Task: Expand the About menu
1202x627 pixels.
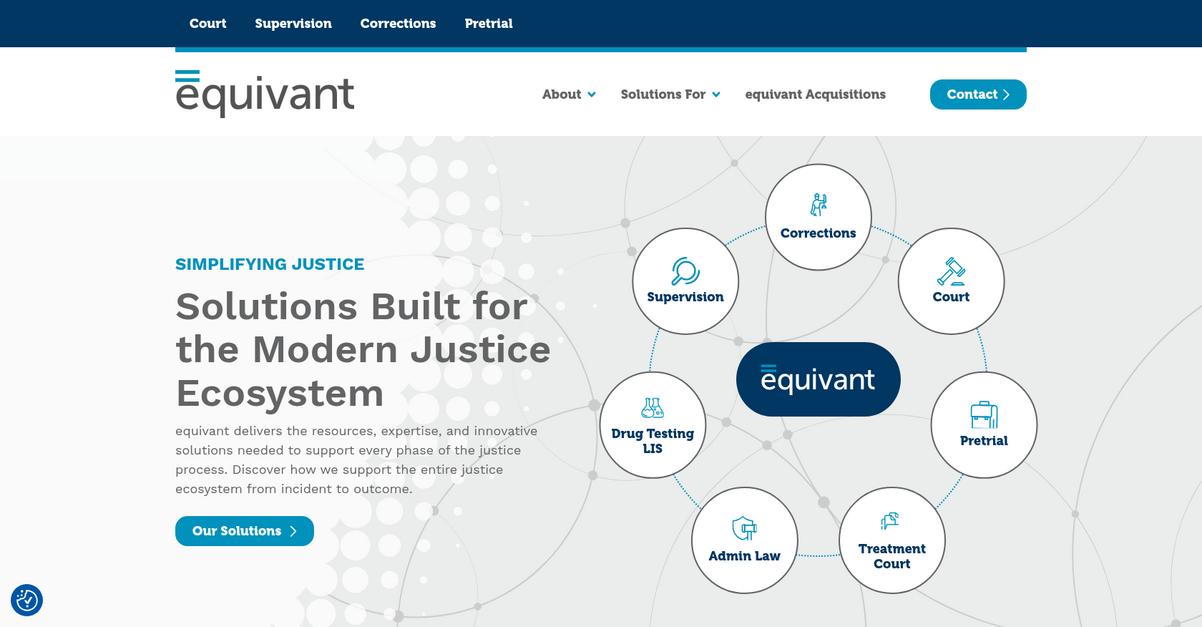Action: [x=569, y=94]
